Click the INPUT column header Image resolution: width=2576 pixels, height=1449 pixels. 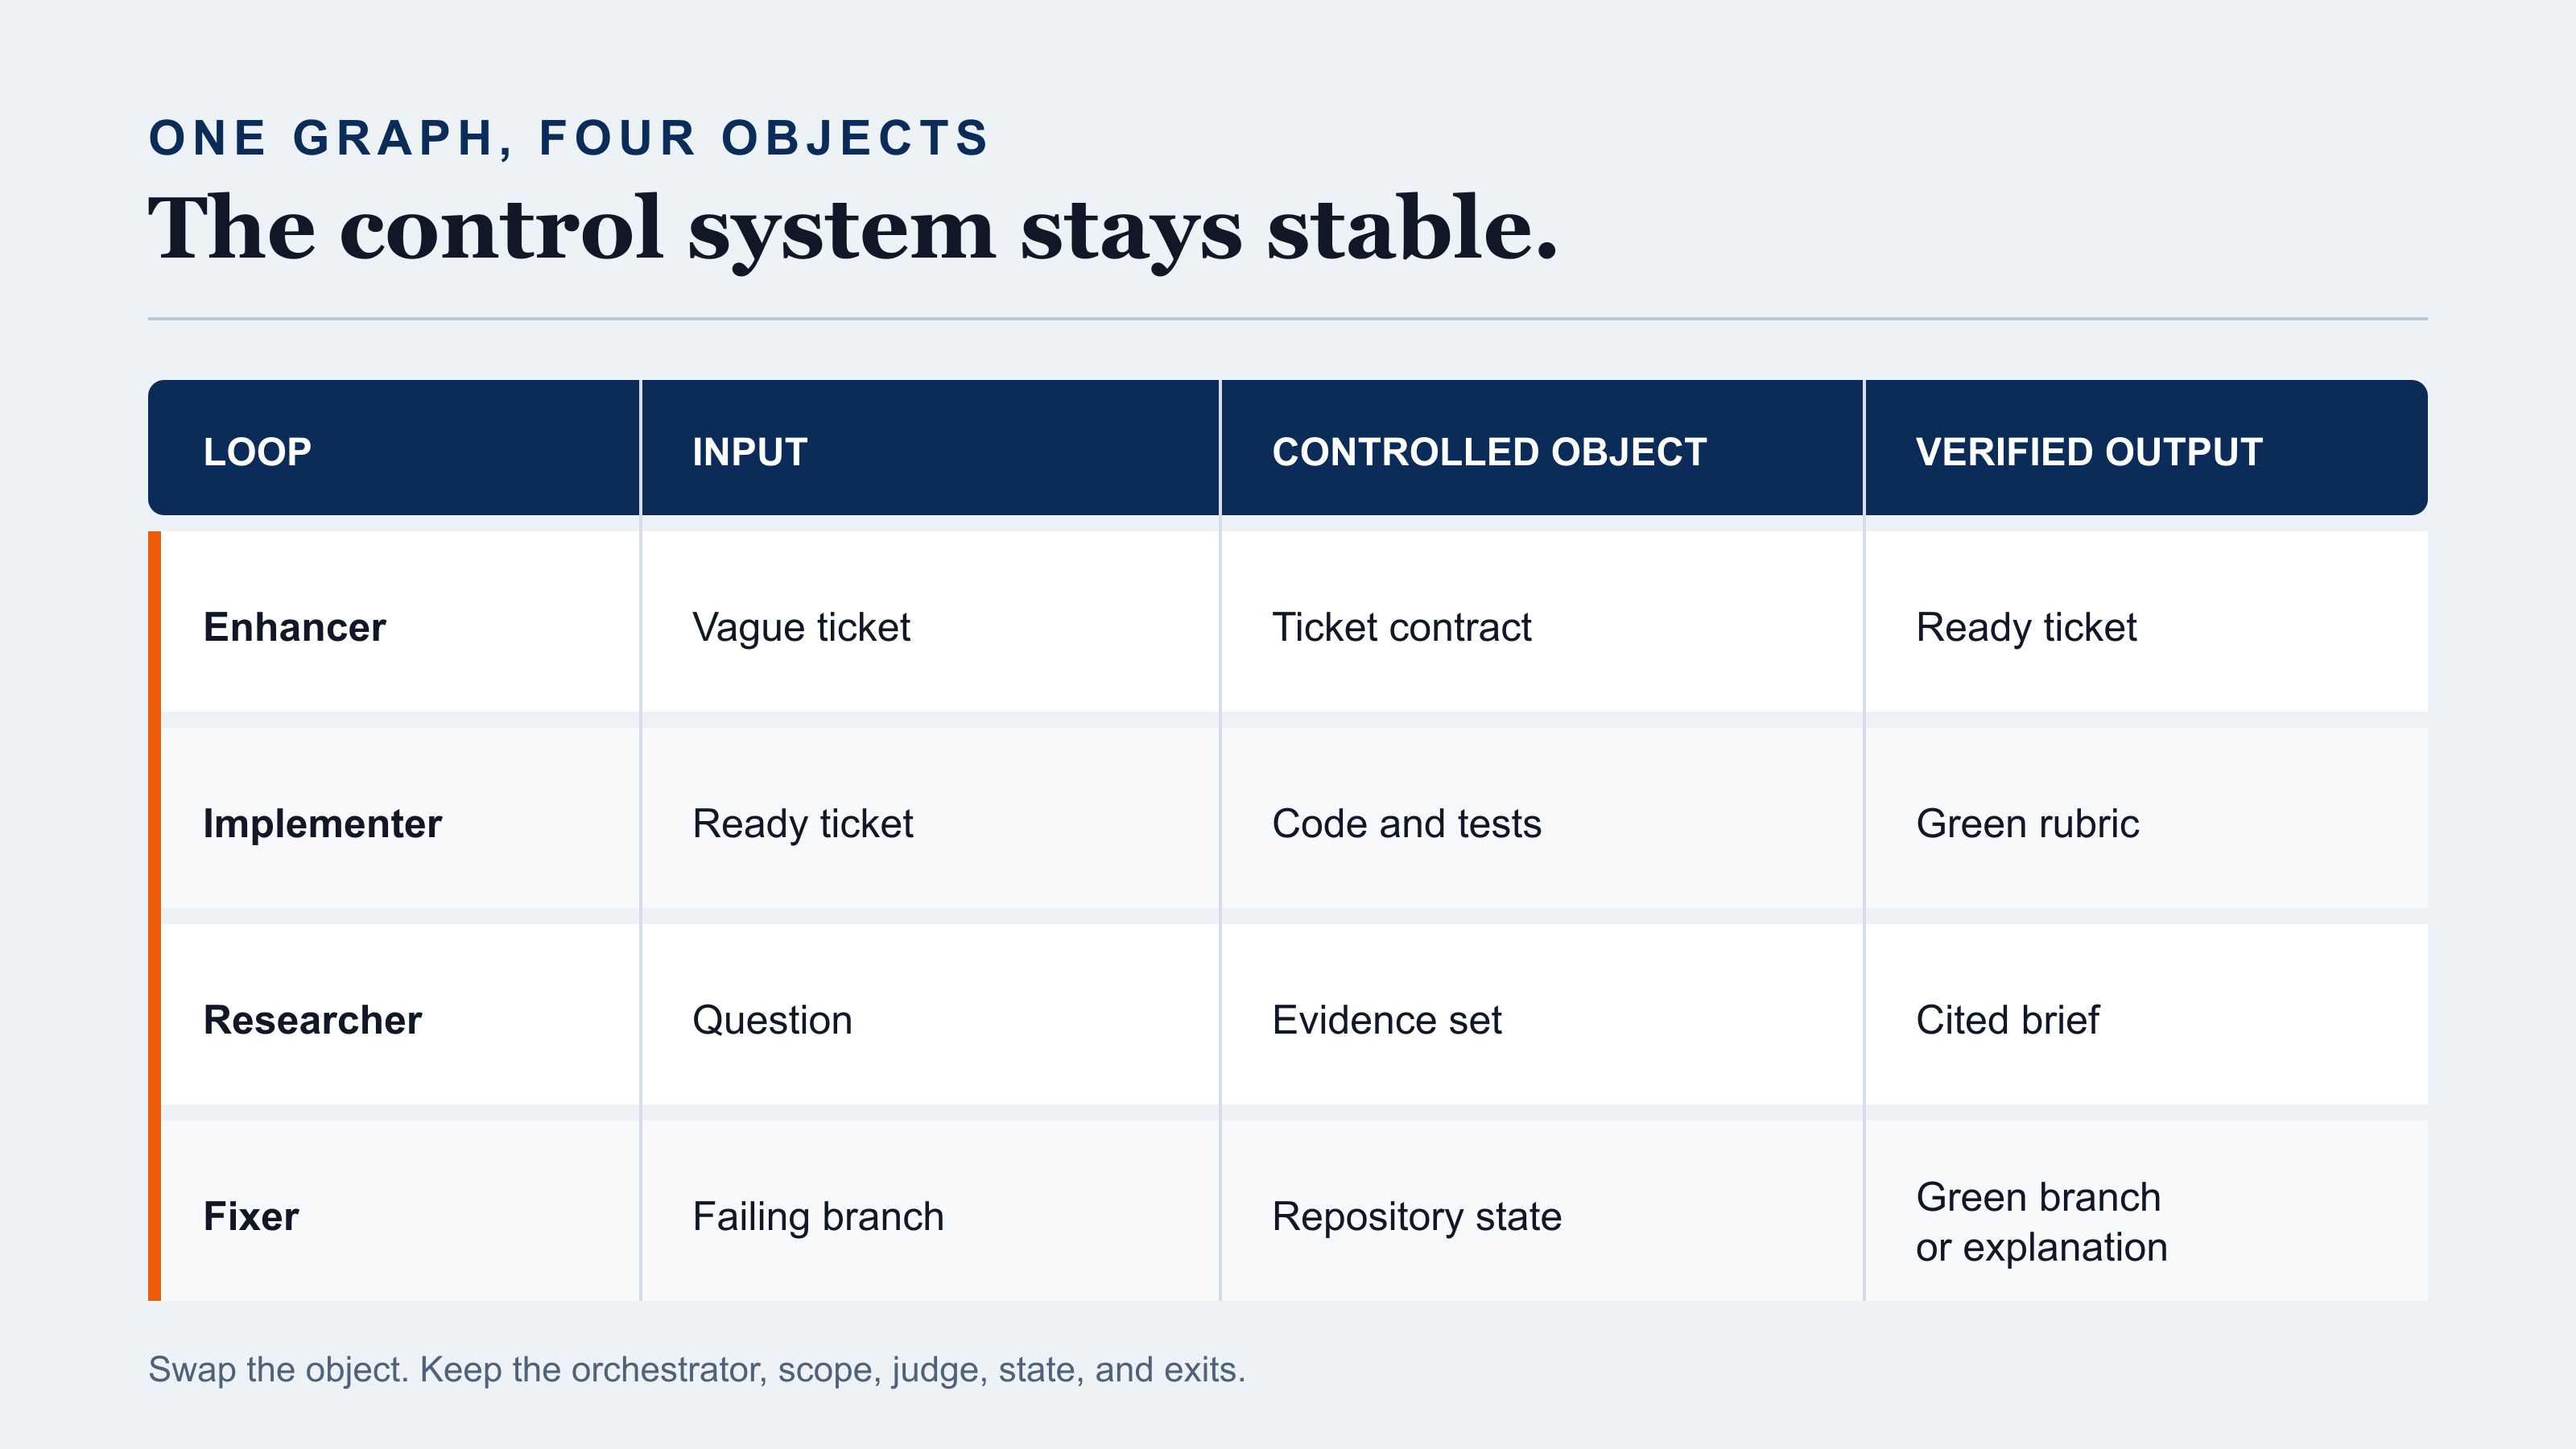click(x=750, y=452)
